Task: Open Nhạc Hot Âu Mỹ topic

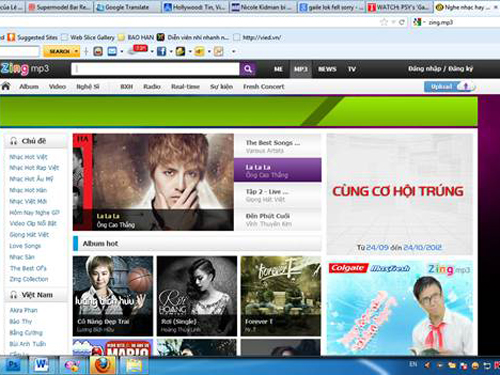Action: [x=31, y=179]
